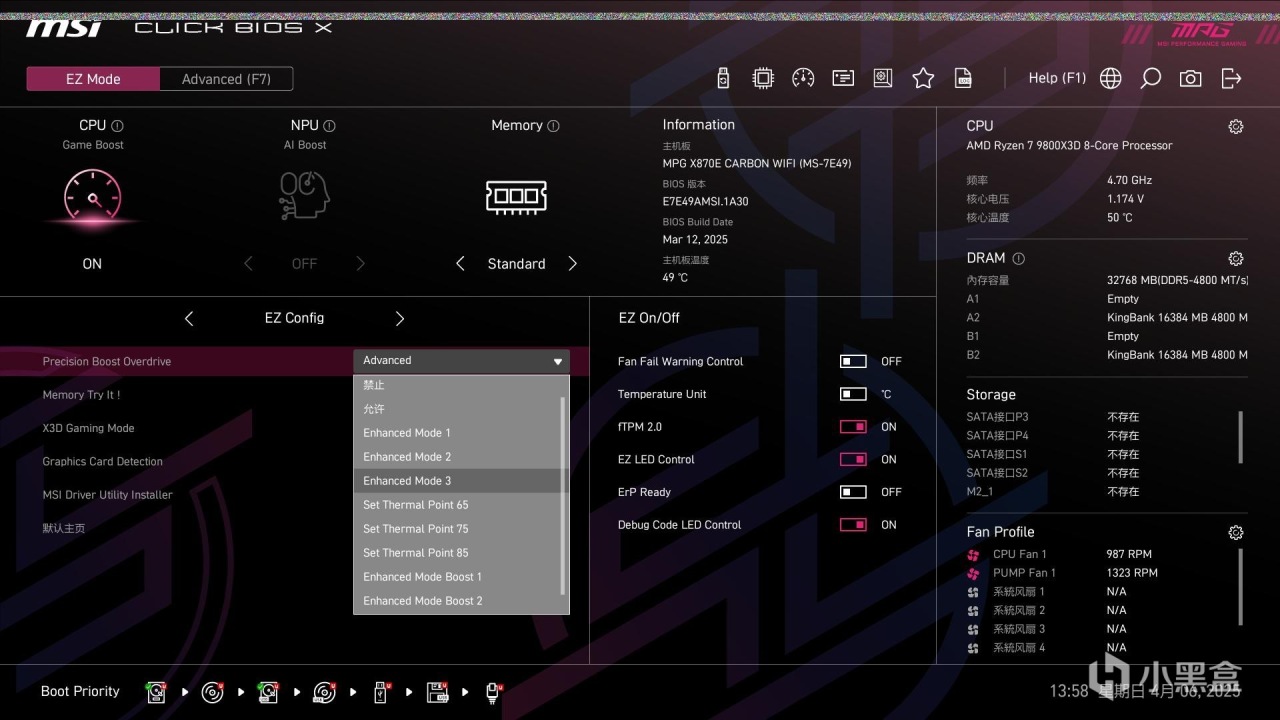Switch to Advanced (F7) mode
Image resolution: width=1280 pixels, height=720 pixels.
click(226, 79)
